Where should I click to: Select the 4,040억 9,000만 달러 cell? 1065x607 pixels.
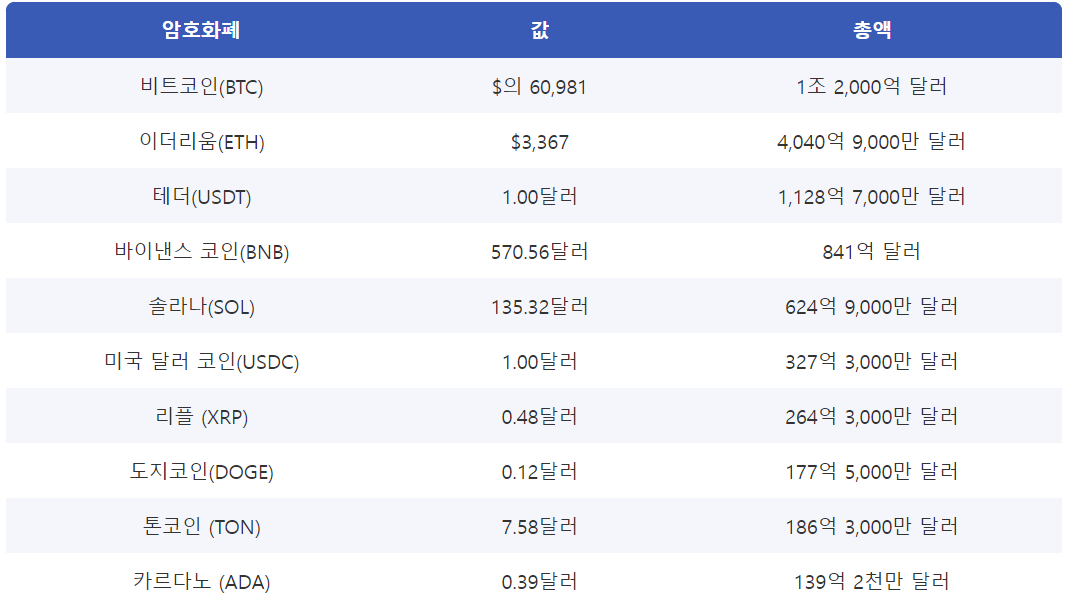[871, 141]
